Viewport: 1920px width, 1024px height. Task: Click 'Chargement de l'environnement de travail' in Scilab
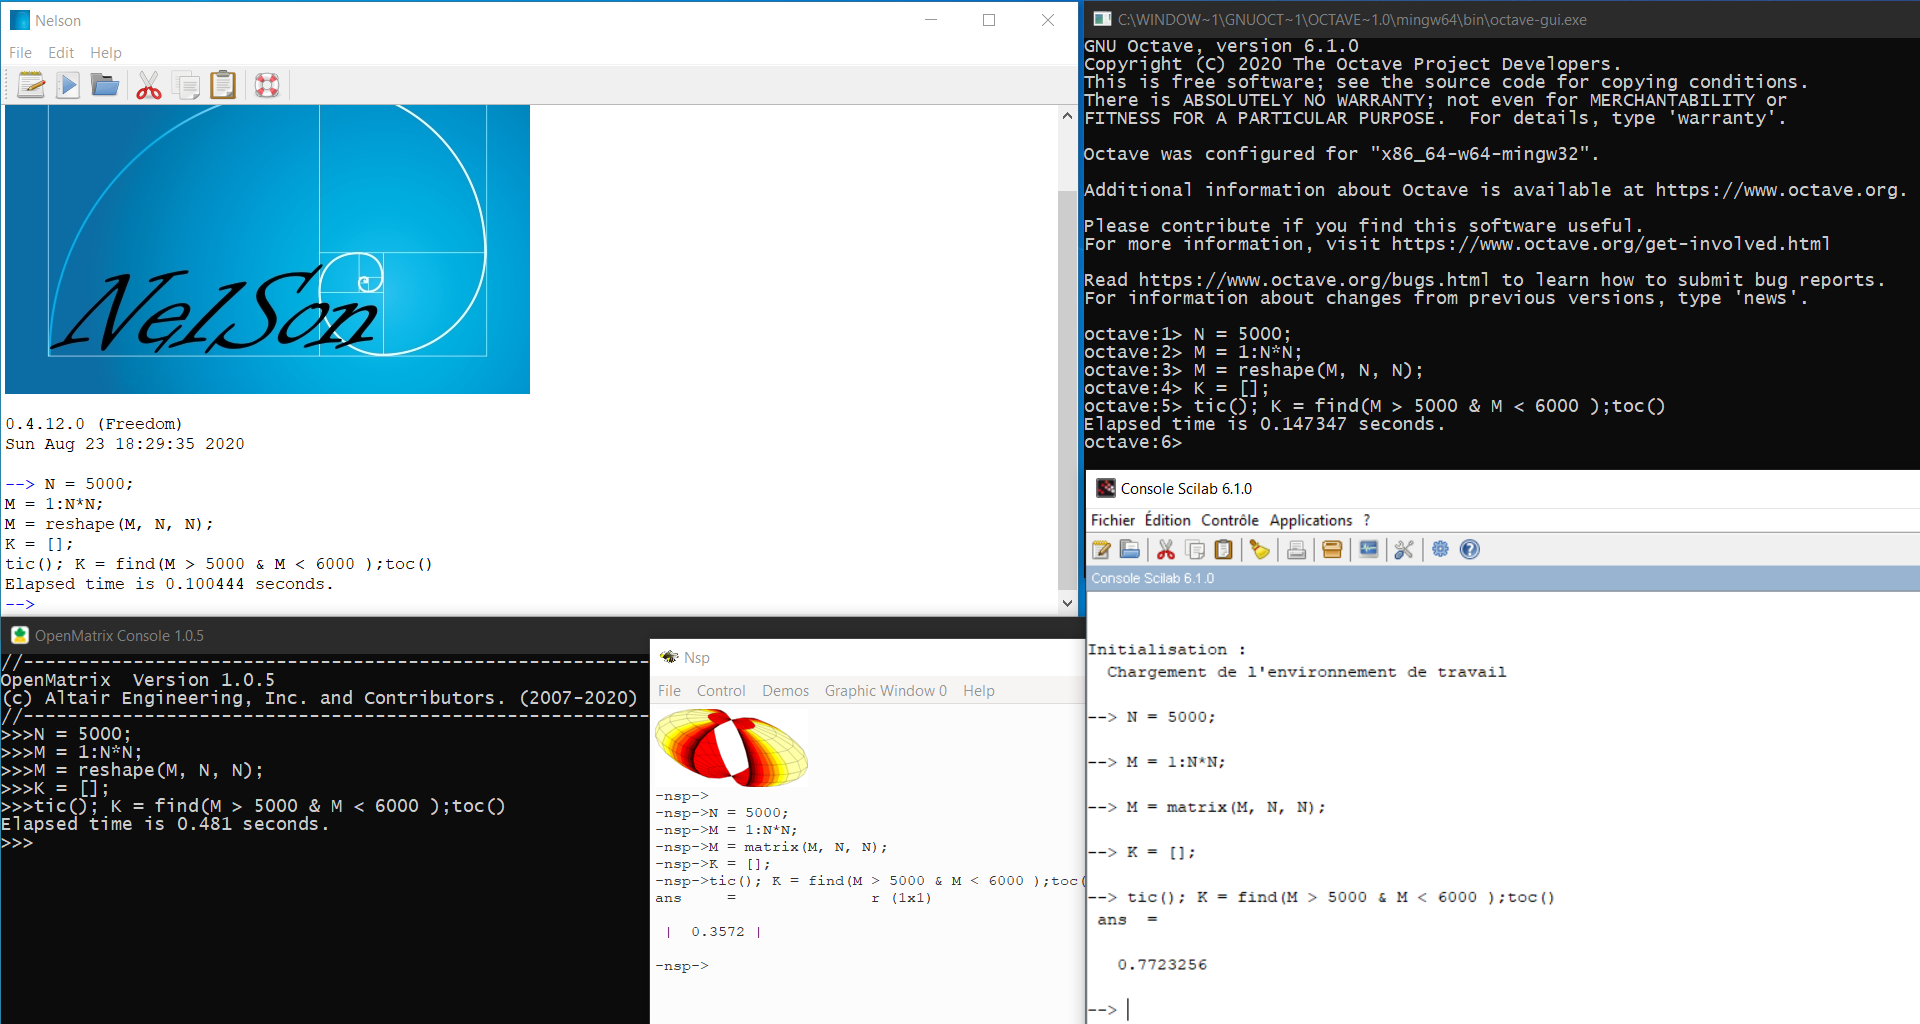[1306, 672]
